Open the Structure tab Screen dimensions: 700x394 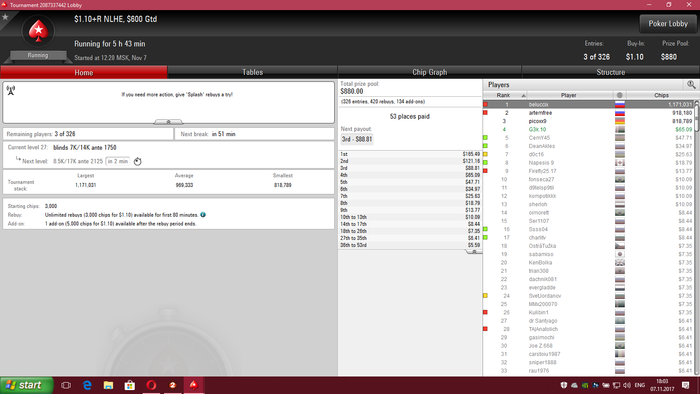click(x=610, y=72)
